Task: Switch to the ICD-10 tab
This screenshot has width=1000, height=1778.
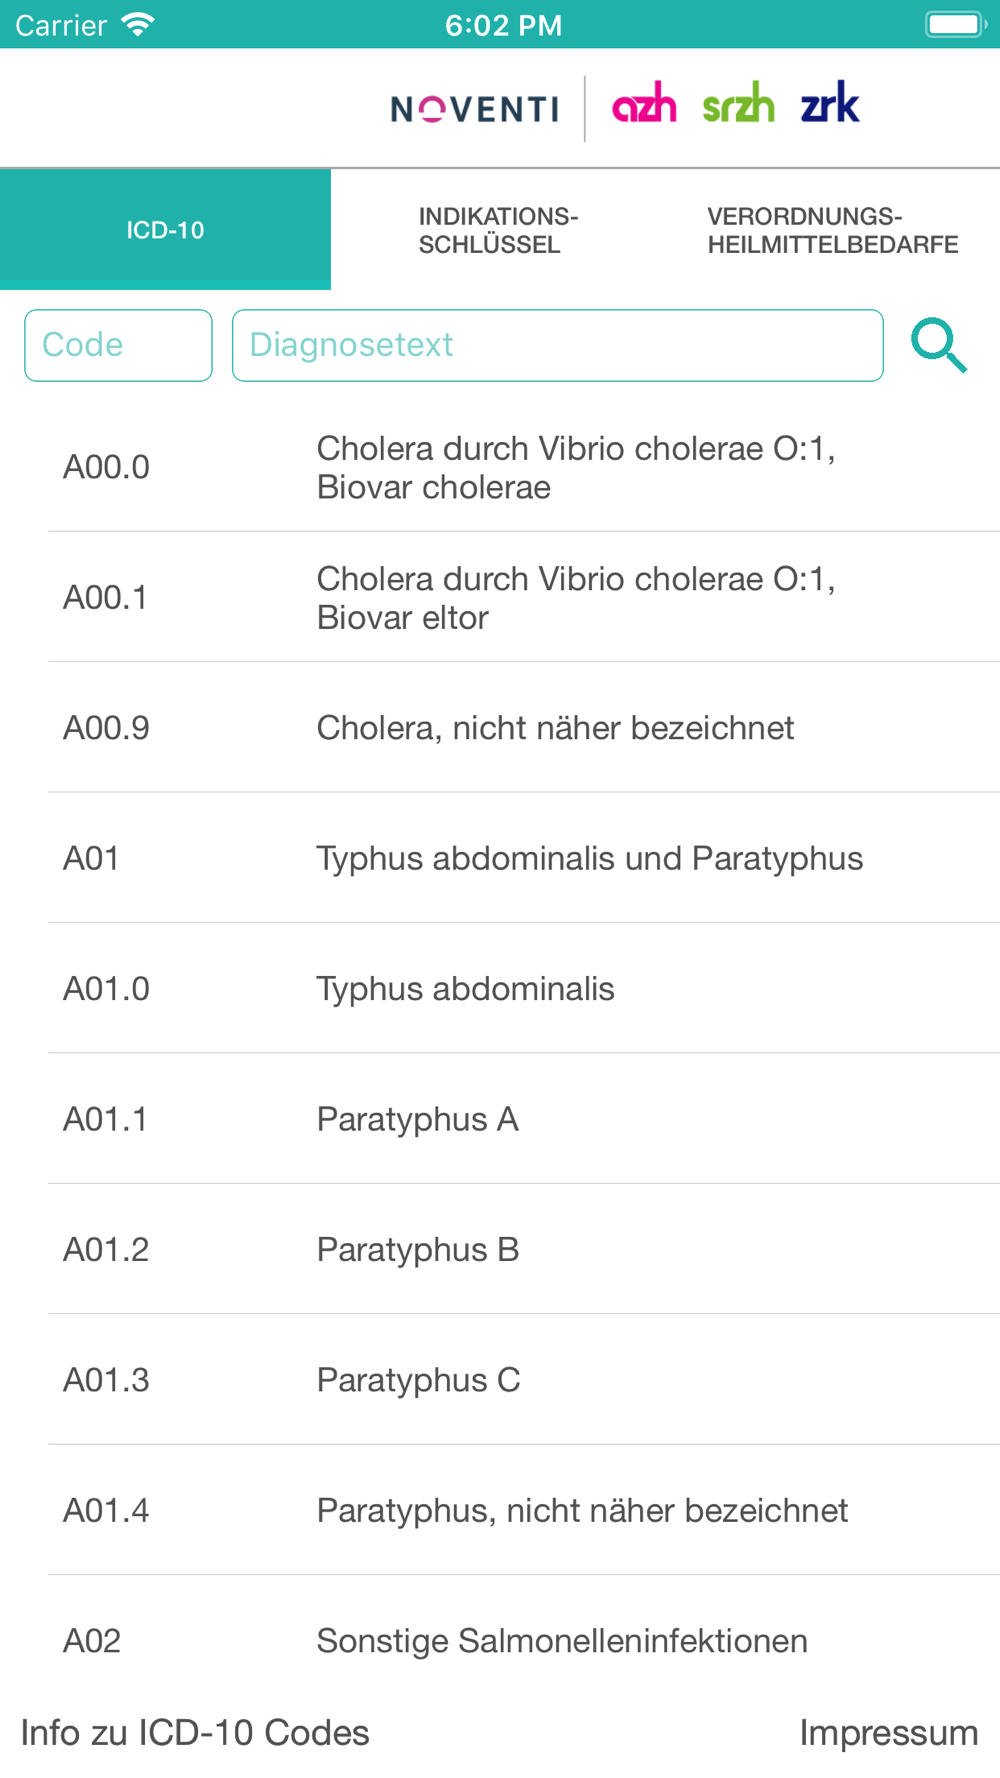Action: pos(165,230)
